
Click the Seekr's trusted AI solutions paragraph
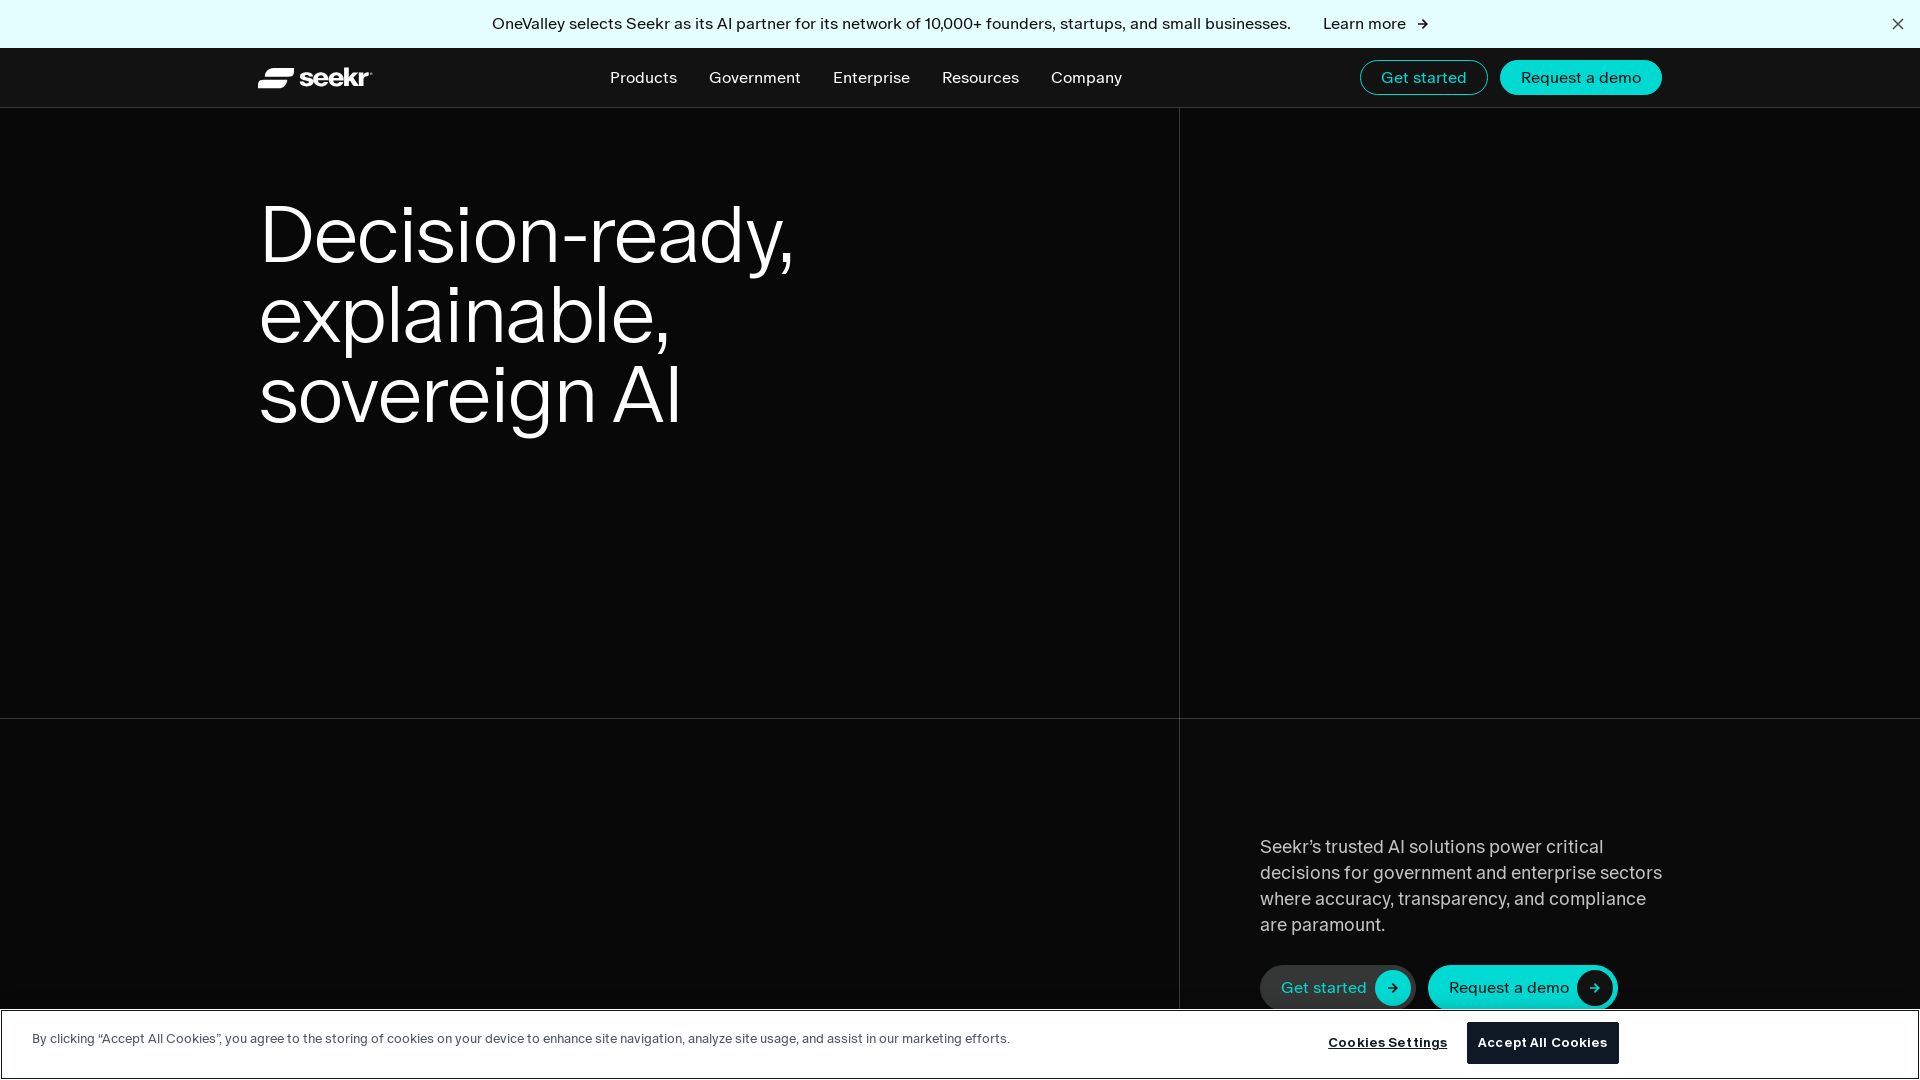[x=1460, y=886]
